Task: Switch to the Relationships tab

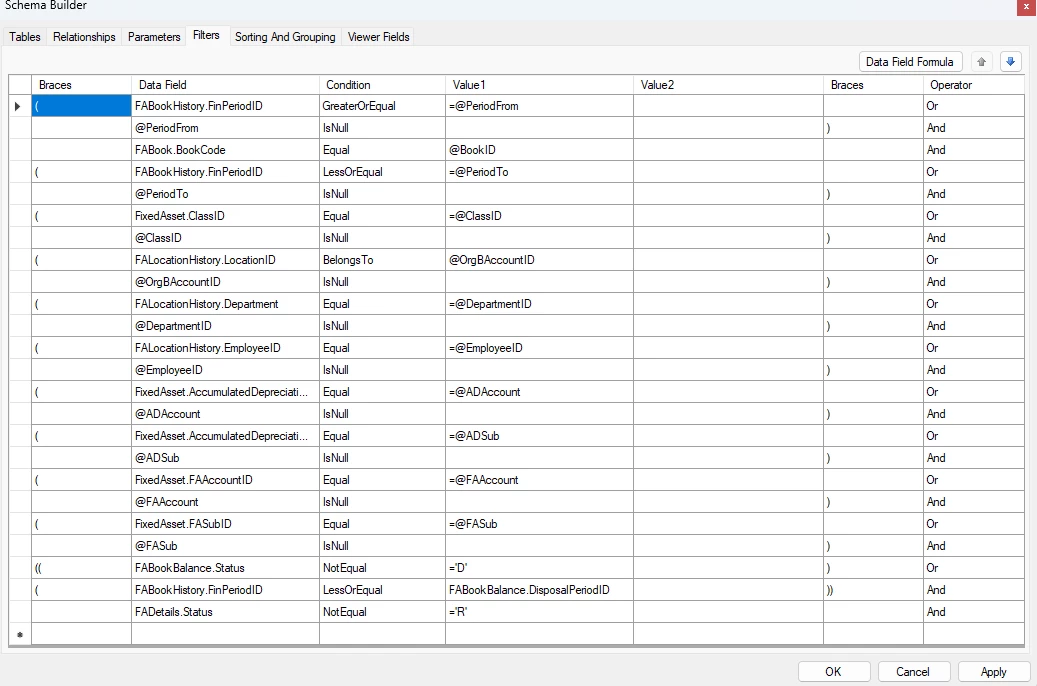Action: [x=84, y=37]
